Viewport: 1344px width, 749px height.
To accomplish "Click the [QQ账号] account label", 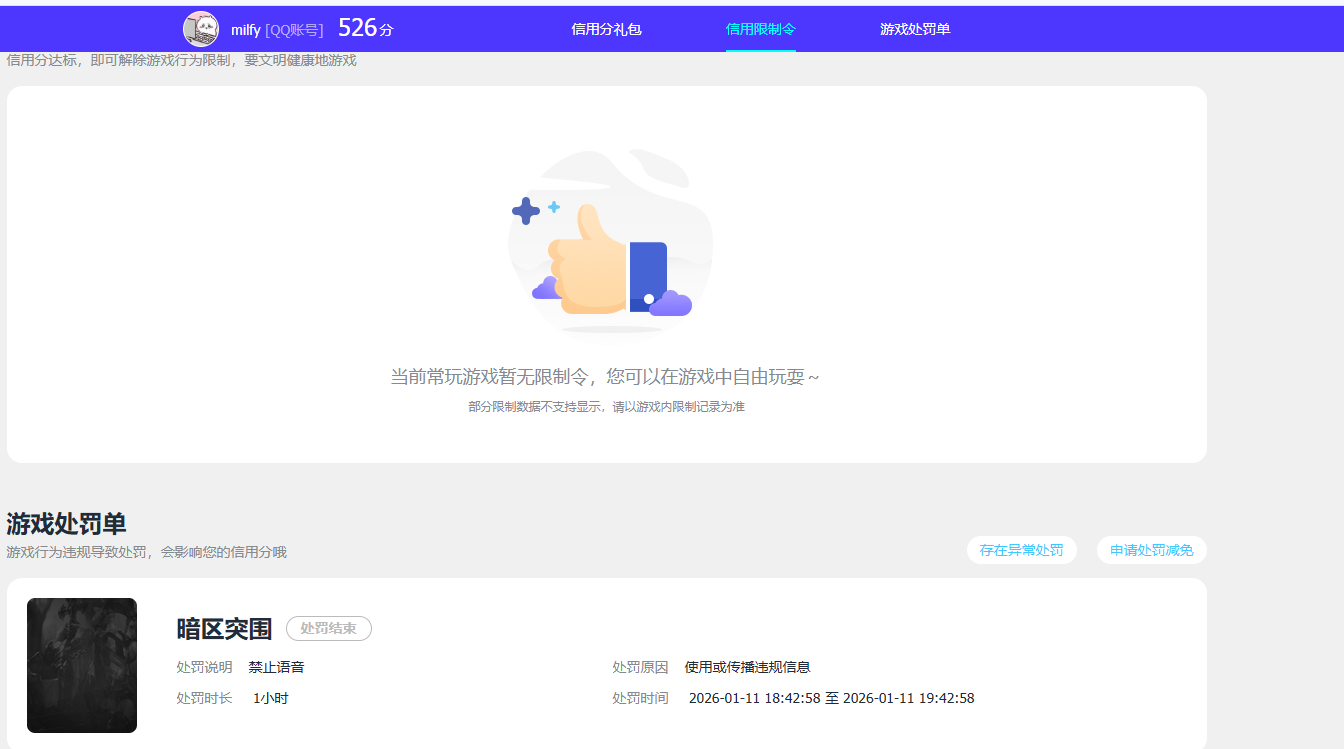I will pos(294,30).
